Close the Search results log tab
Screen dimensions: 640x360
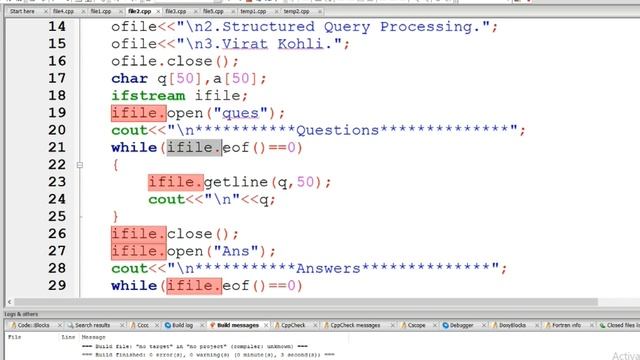tap(122, 325)
